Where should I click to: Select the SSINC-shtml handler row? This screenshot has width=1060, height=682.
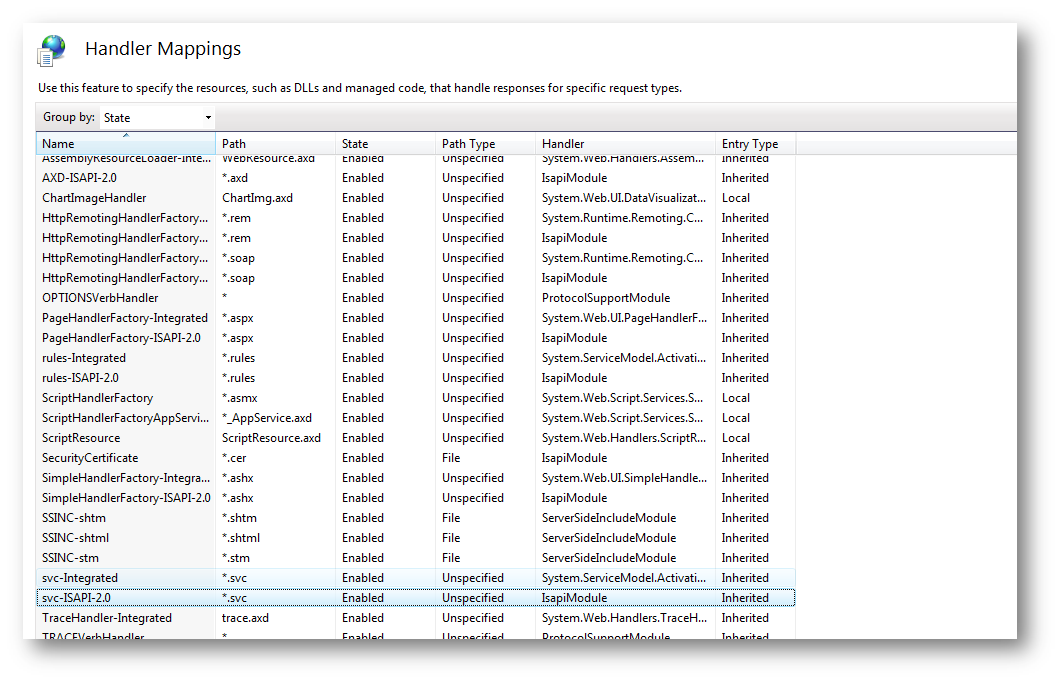[416, 538]
